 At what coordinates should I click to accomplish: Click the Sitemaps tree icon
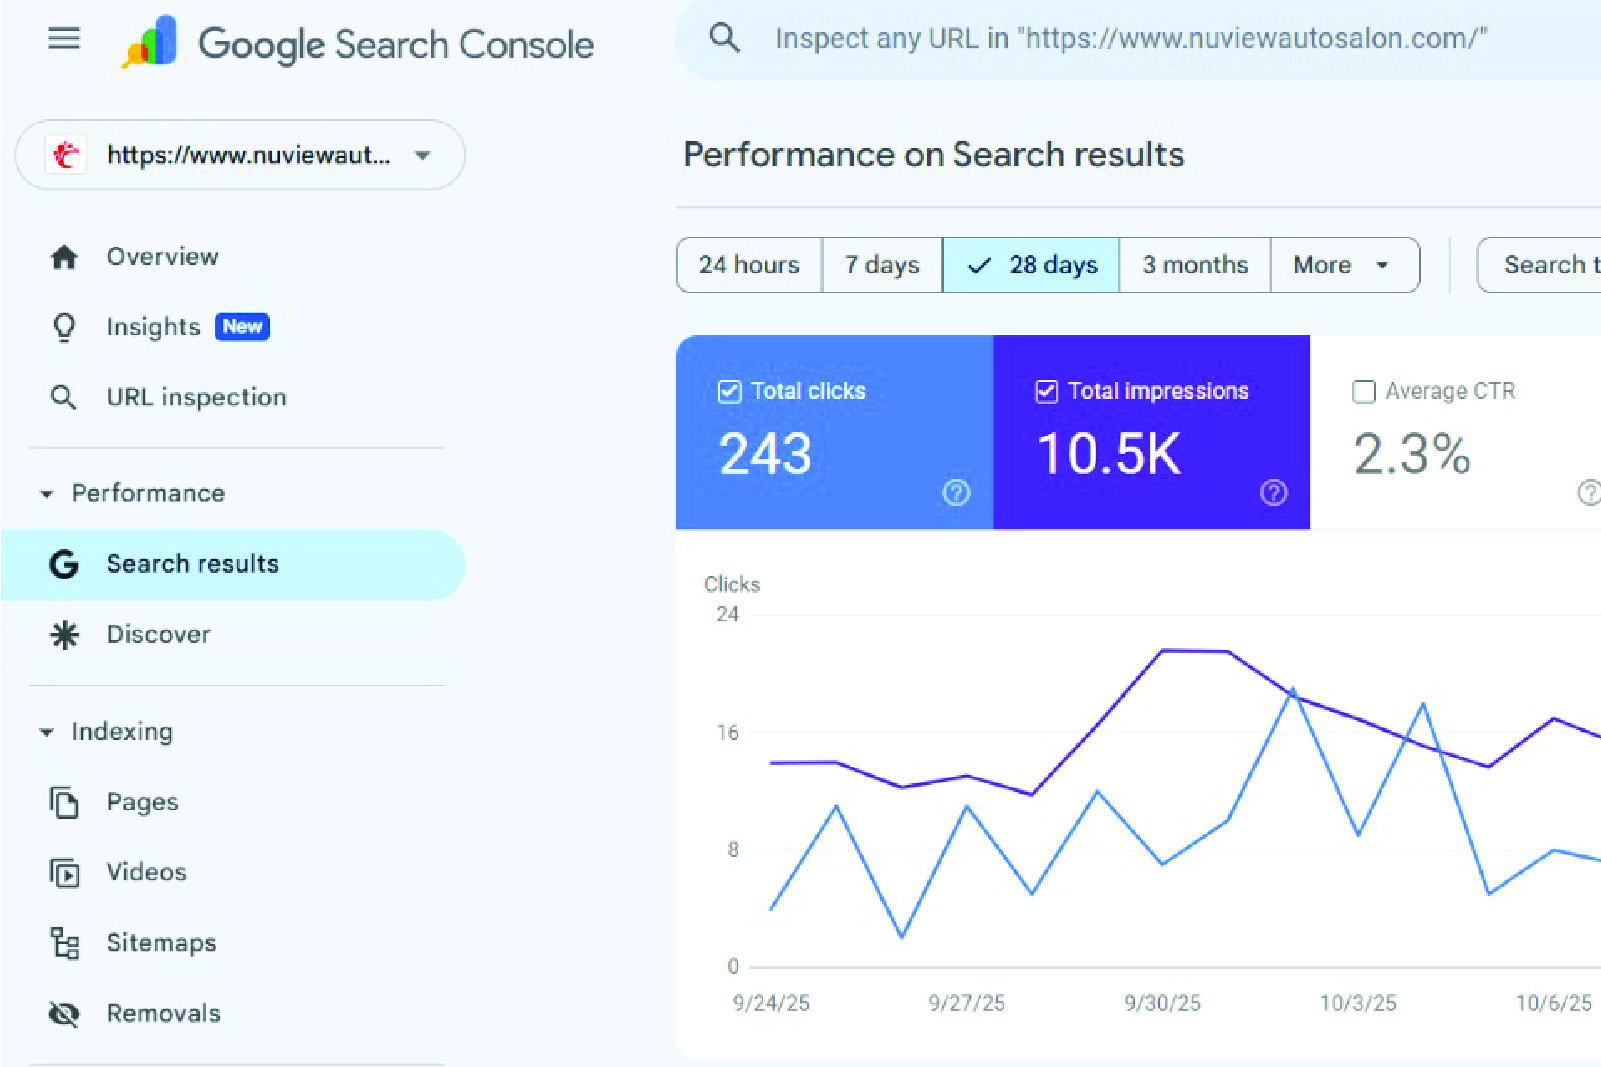click(64, 943)
